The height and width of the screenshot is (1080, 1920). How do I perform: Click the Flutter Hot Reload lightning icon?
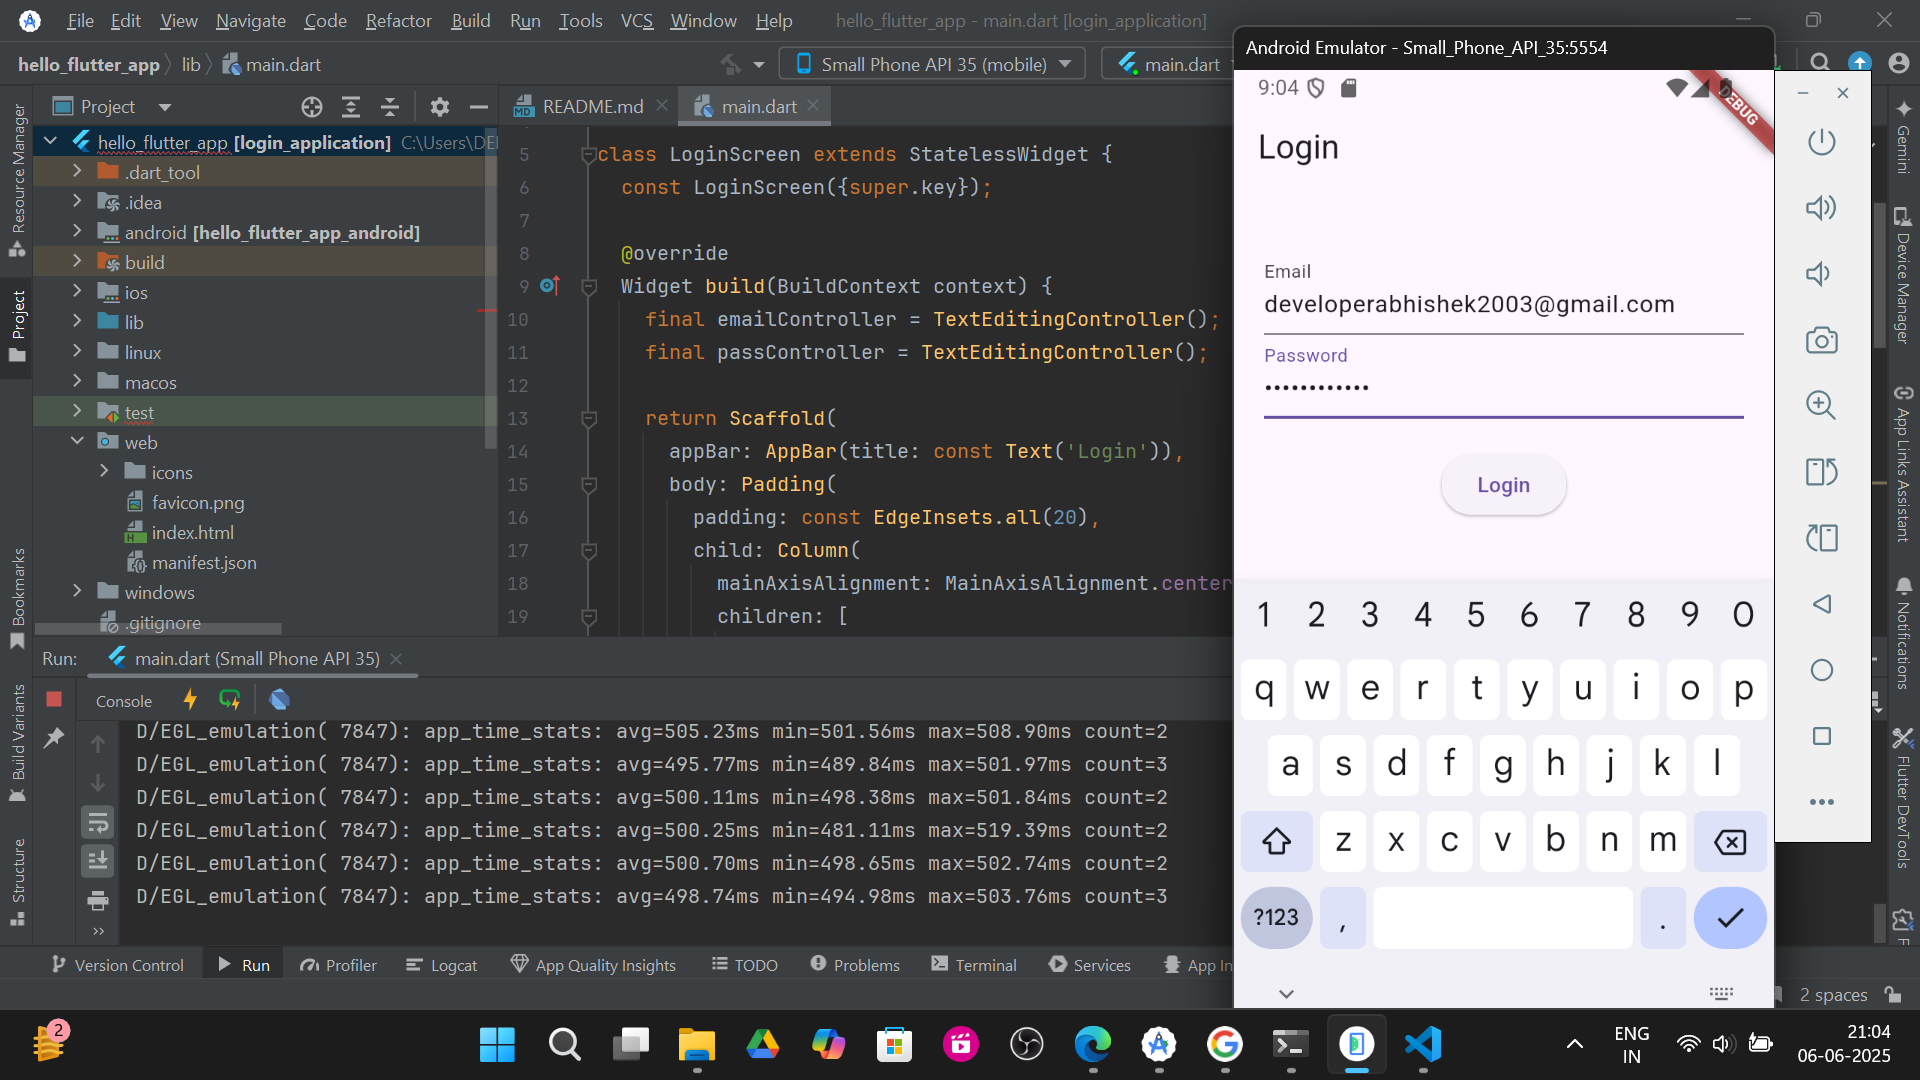[x=190, y=700]
